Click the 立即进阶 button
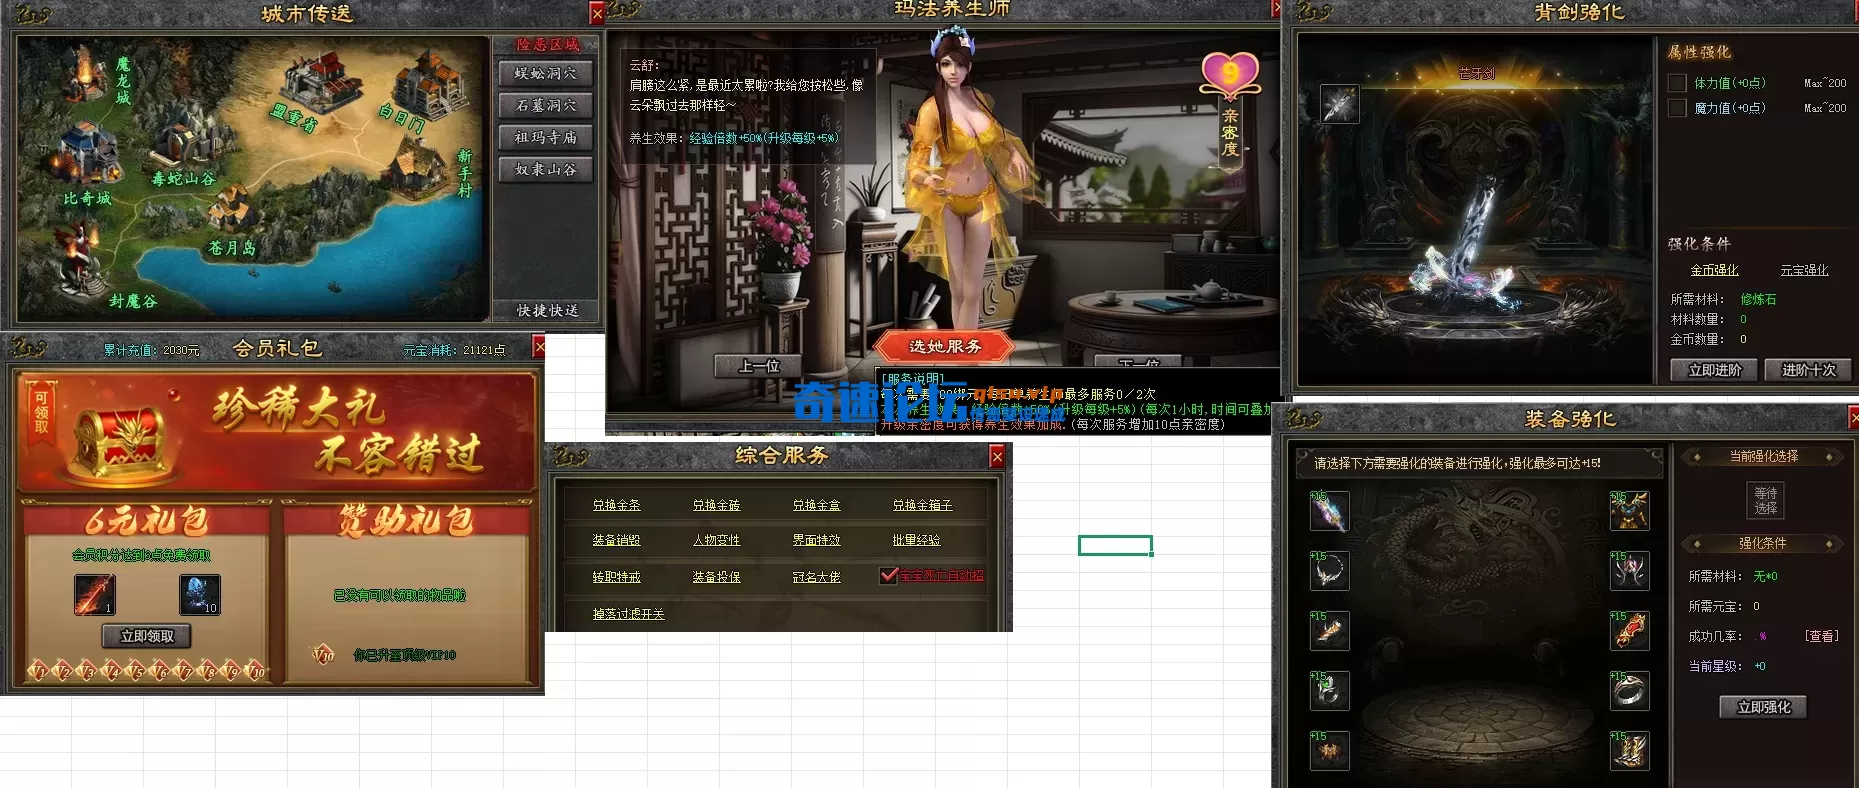Screen dimensions: 1859x788 (1715, 370)
